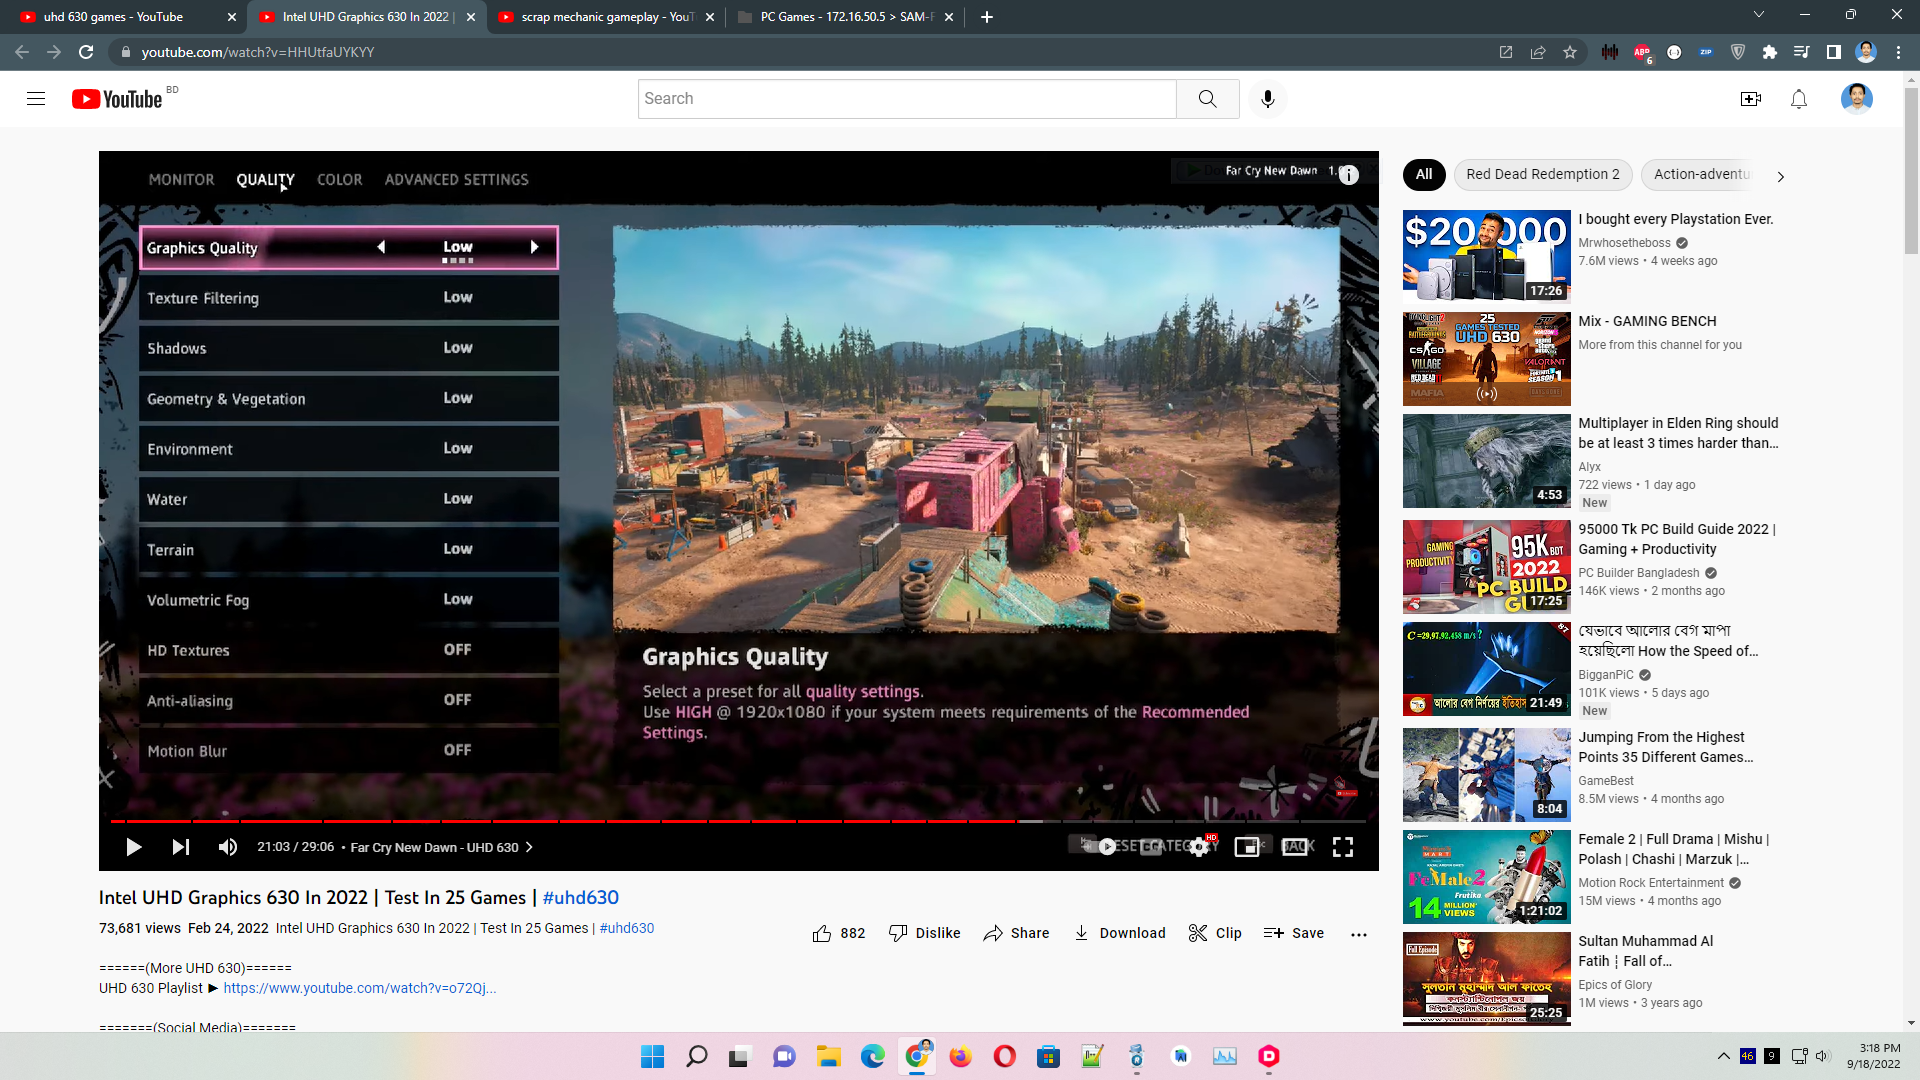The width and height of the screenshot is (1920, 1080).
Task: Open the YouTube account avatar menu
Action: 1857,98
